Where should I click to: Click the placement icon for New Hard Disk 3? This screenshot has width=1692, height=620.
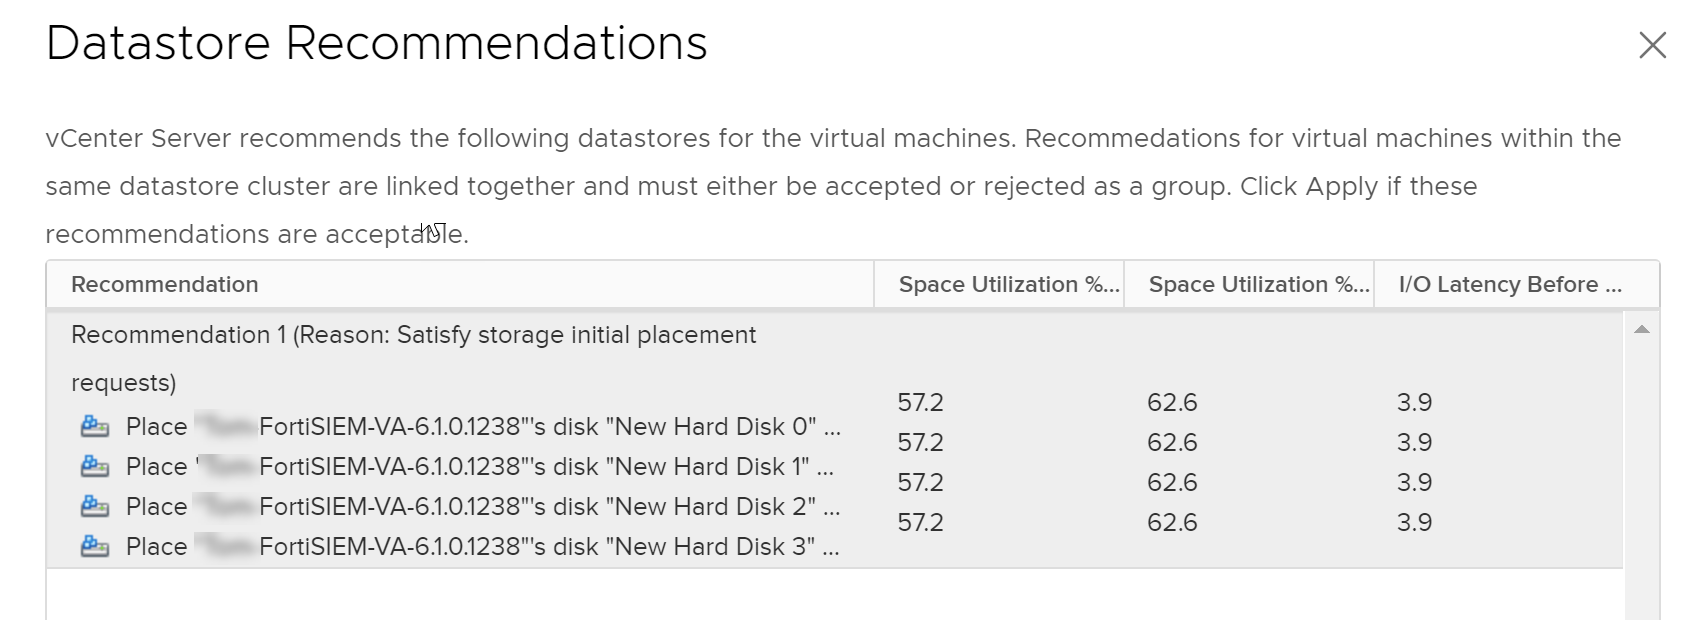click(95, 547)
